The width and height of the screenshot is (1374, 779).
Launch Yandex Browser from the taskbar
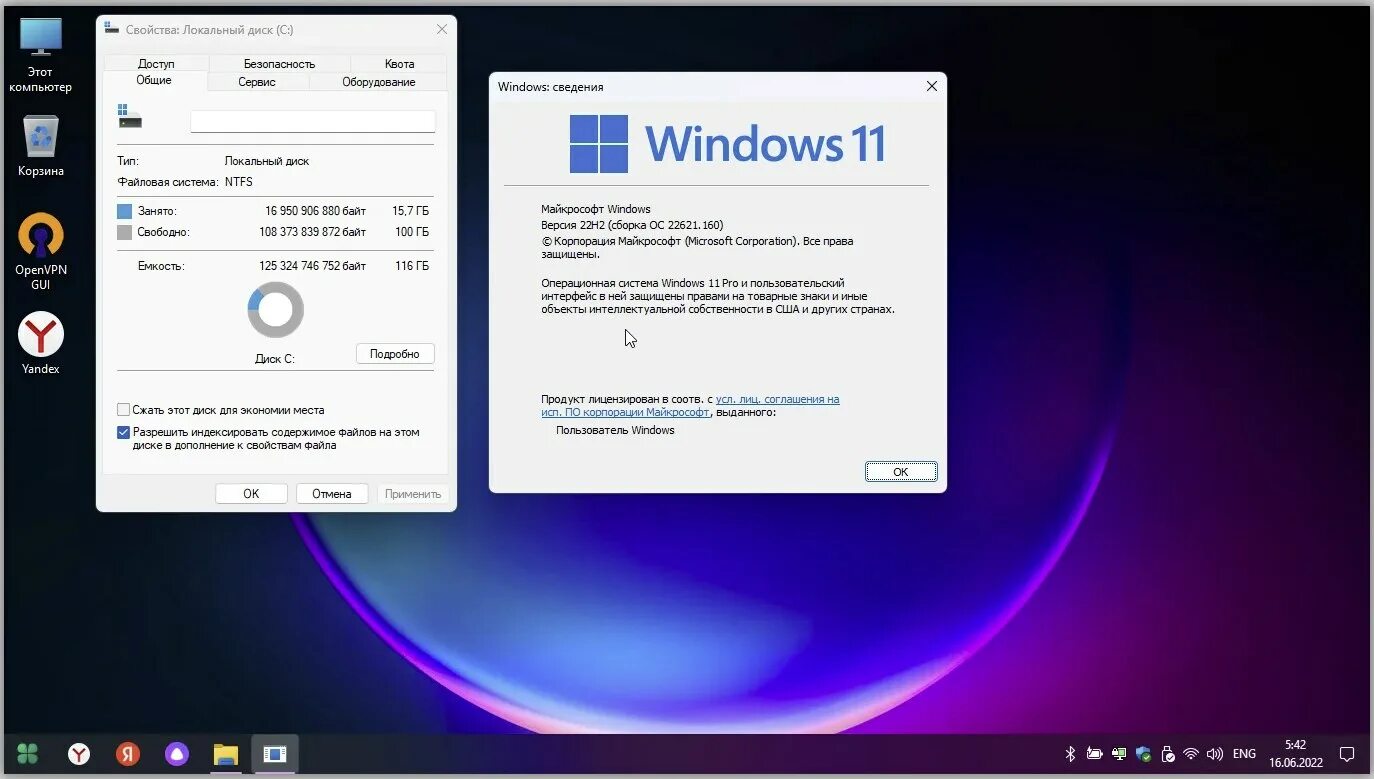(79, 754)
